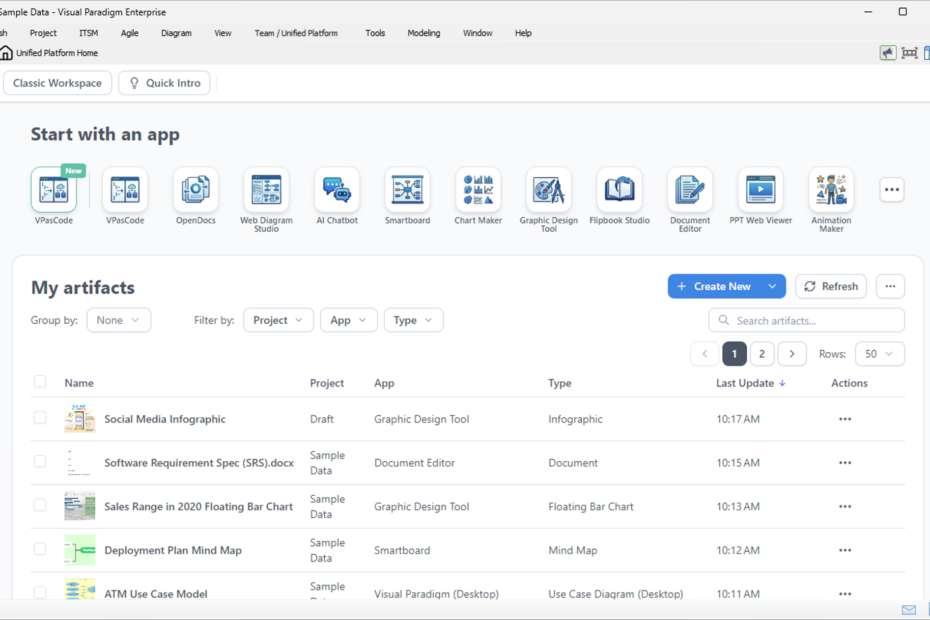Open the Modeling menu
Screen dimensions: 930x620
pyautogui.click(x=423, y=33)
